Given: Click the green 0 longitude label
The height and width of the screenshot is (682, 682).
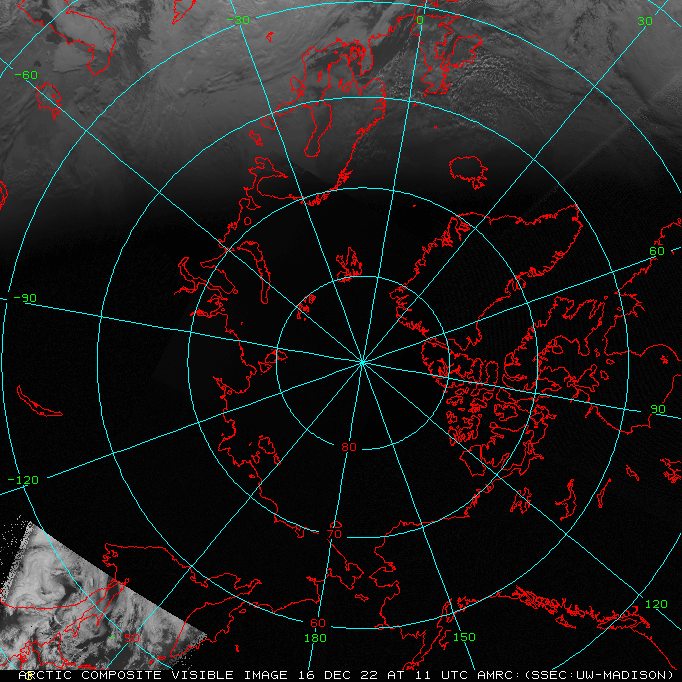Looking at the screenshot, I should coord(420,20).
